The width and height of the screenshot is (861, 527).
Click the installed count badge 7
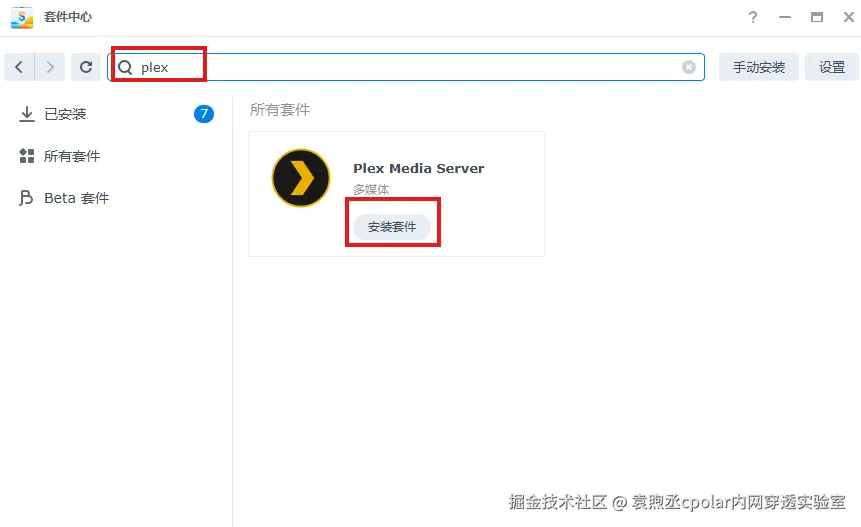pos(204,114)
